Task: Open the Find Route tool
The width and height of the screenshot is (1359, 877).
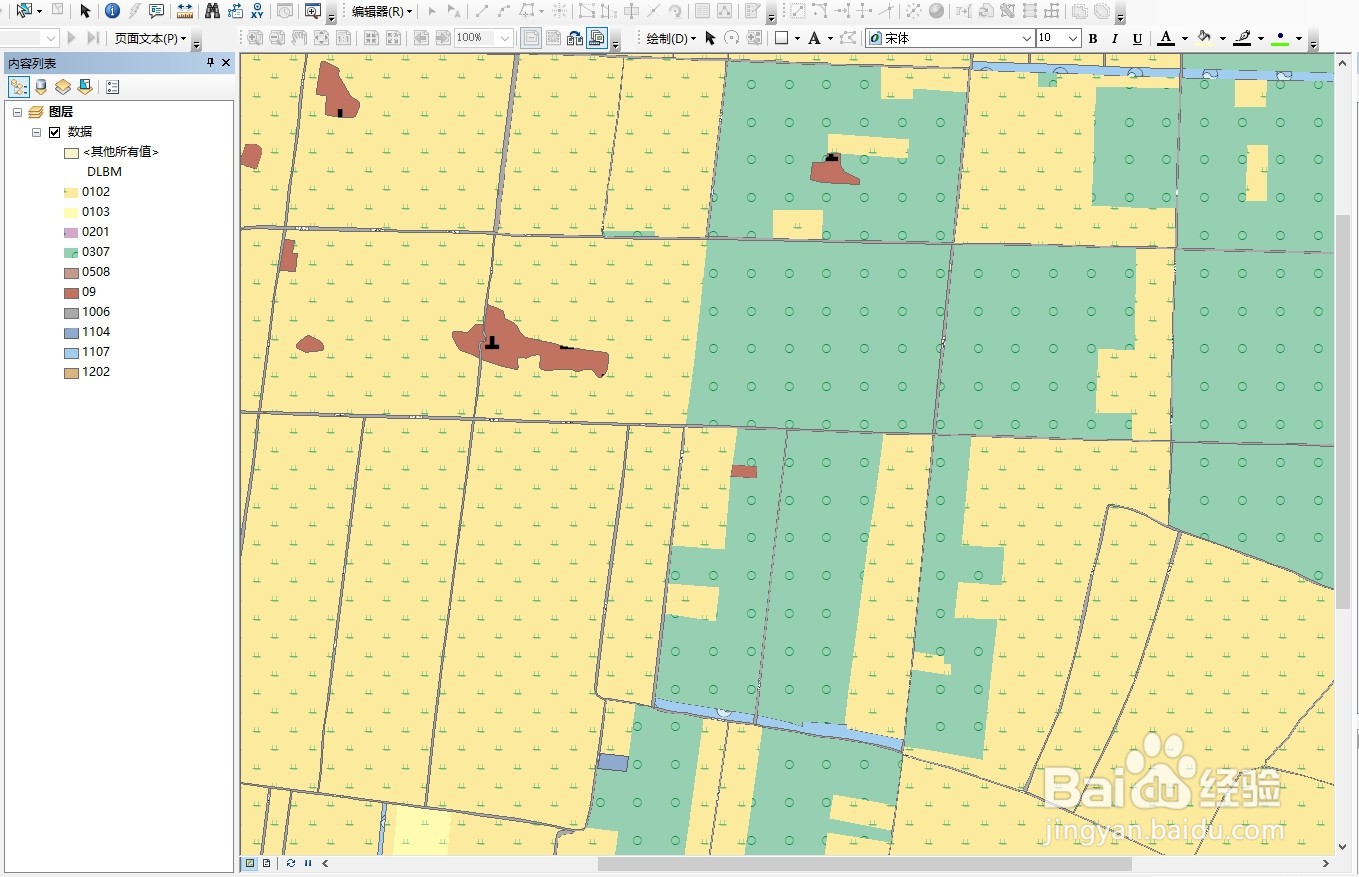Action: [235, 11]
